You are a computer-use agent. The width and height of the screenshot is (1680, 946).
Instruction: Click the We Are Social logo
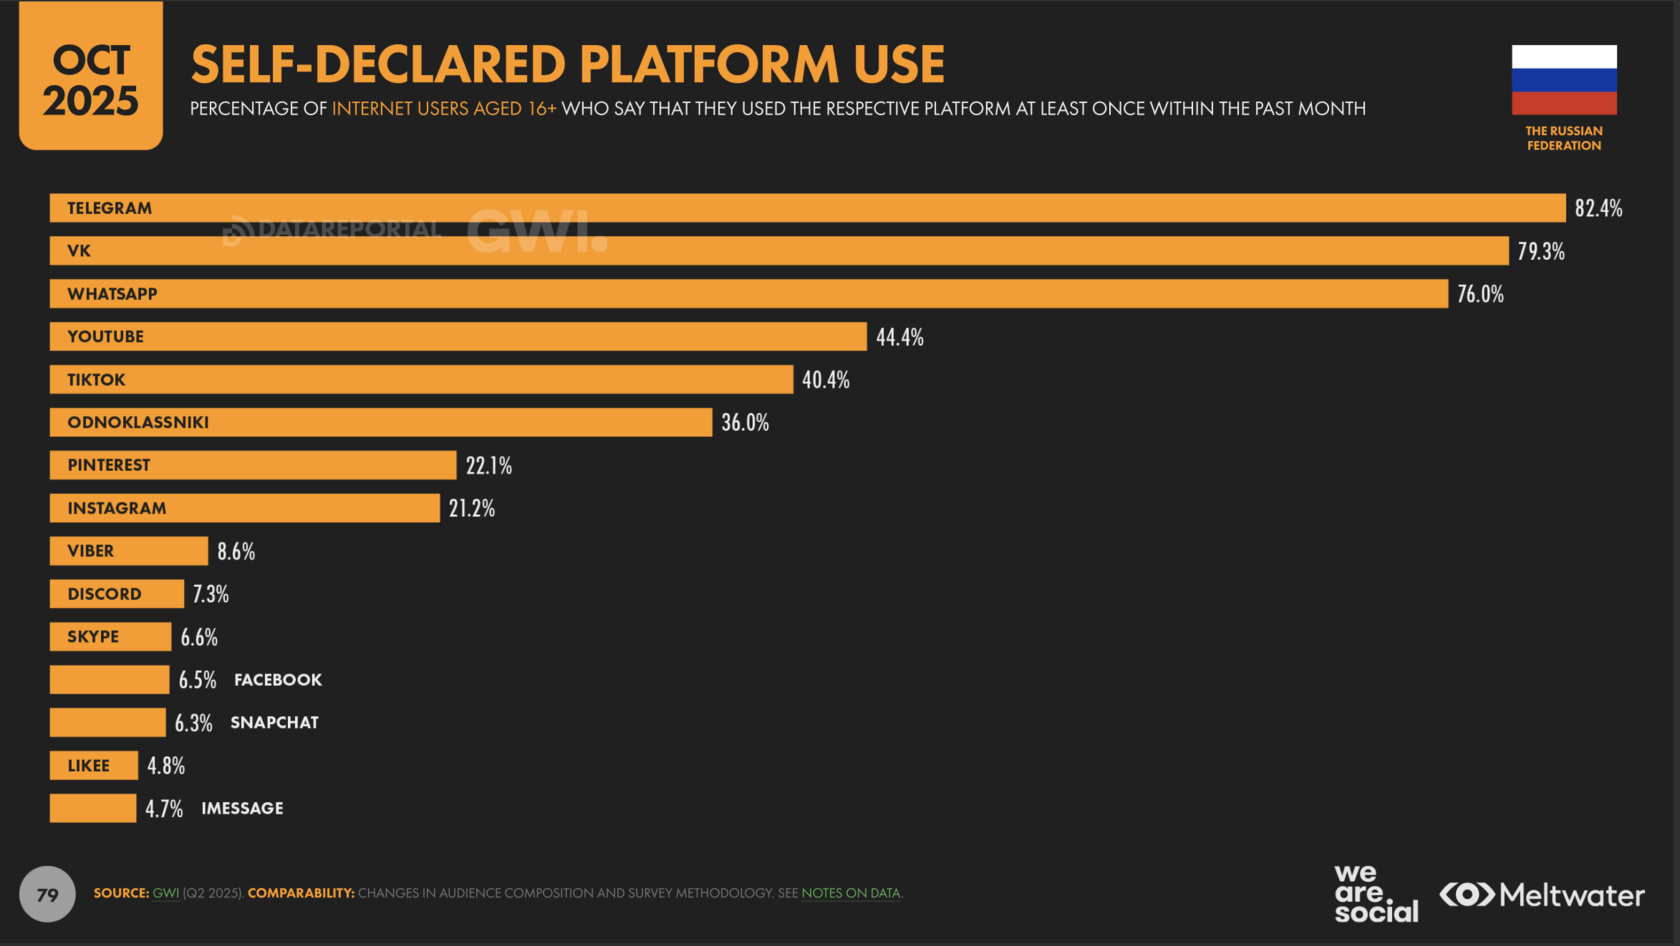point(1375,894)
